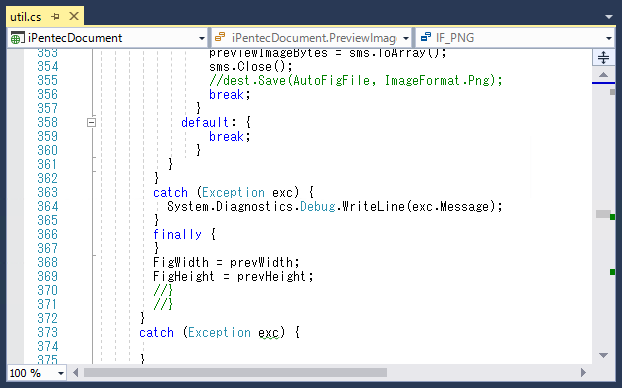Open the tab list overflow arrow
Viewport: 622px width, 388px height.
609,17
